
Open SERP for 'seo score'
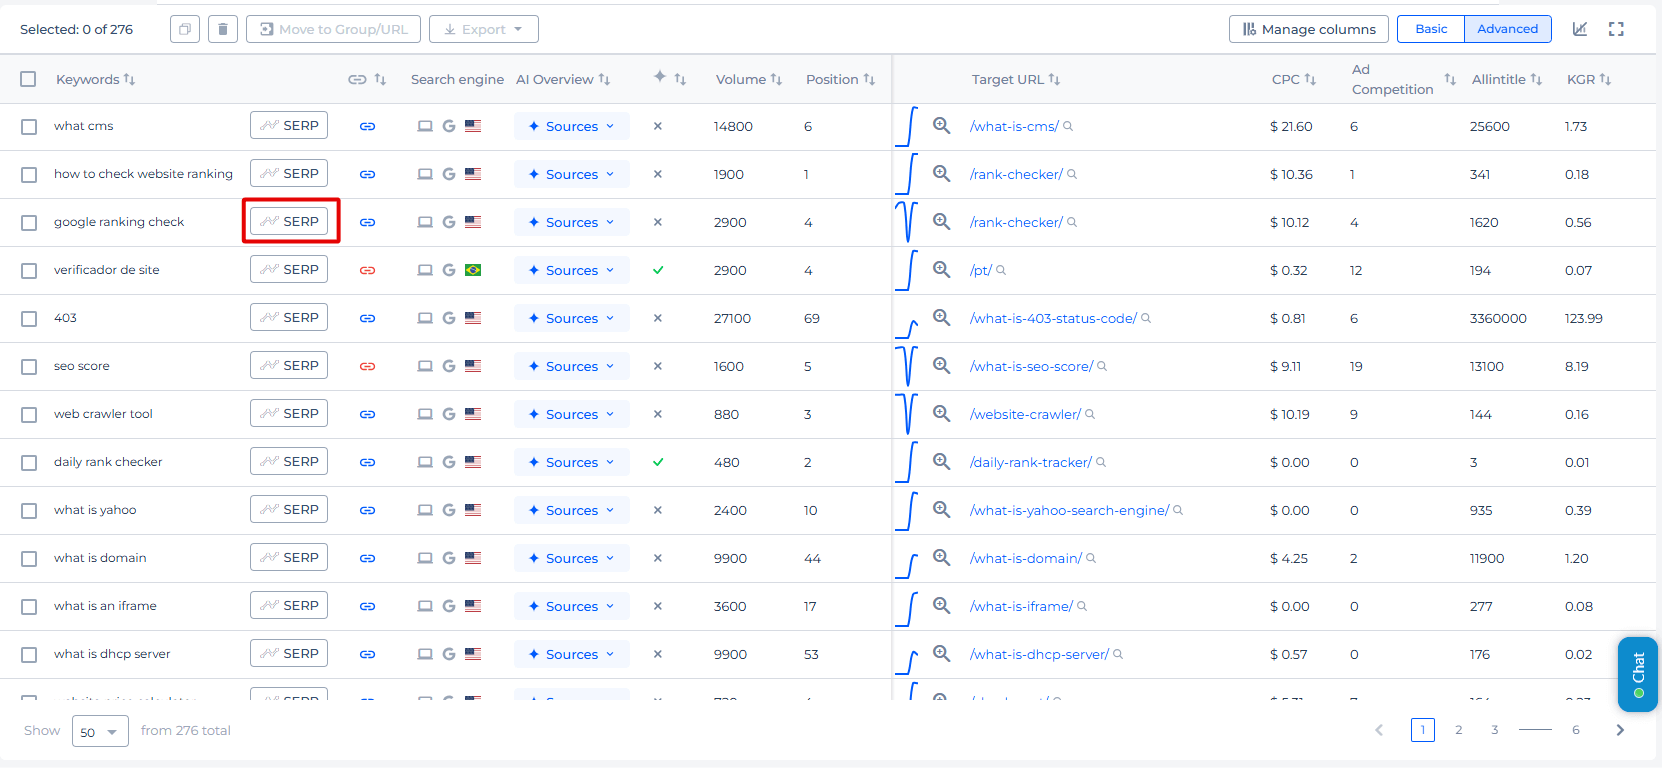(289, 365)
